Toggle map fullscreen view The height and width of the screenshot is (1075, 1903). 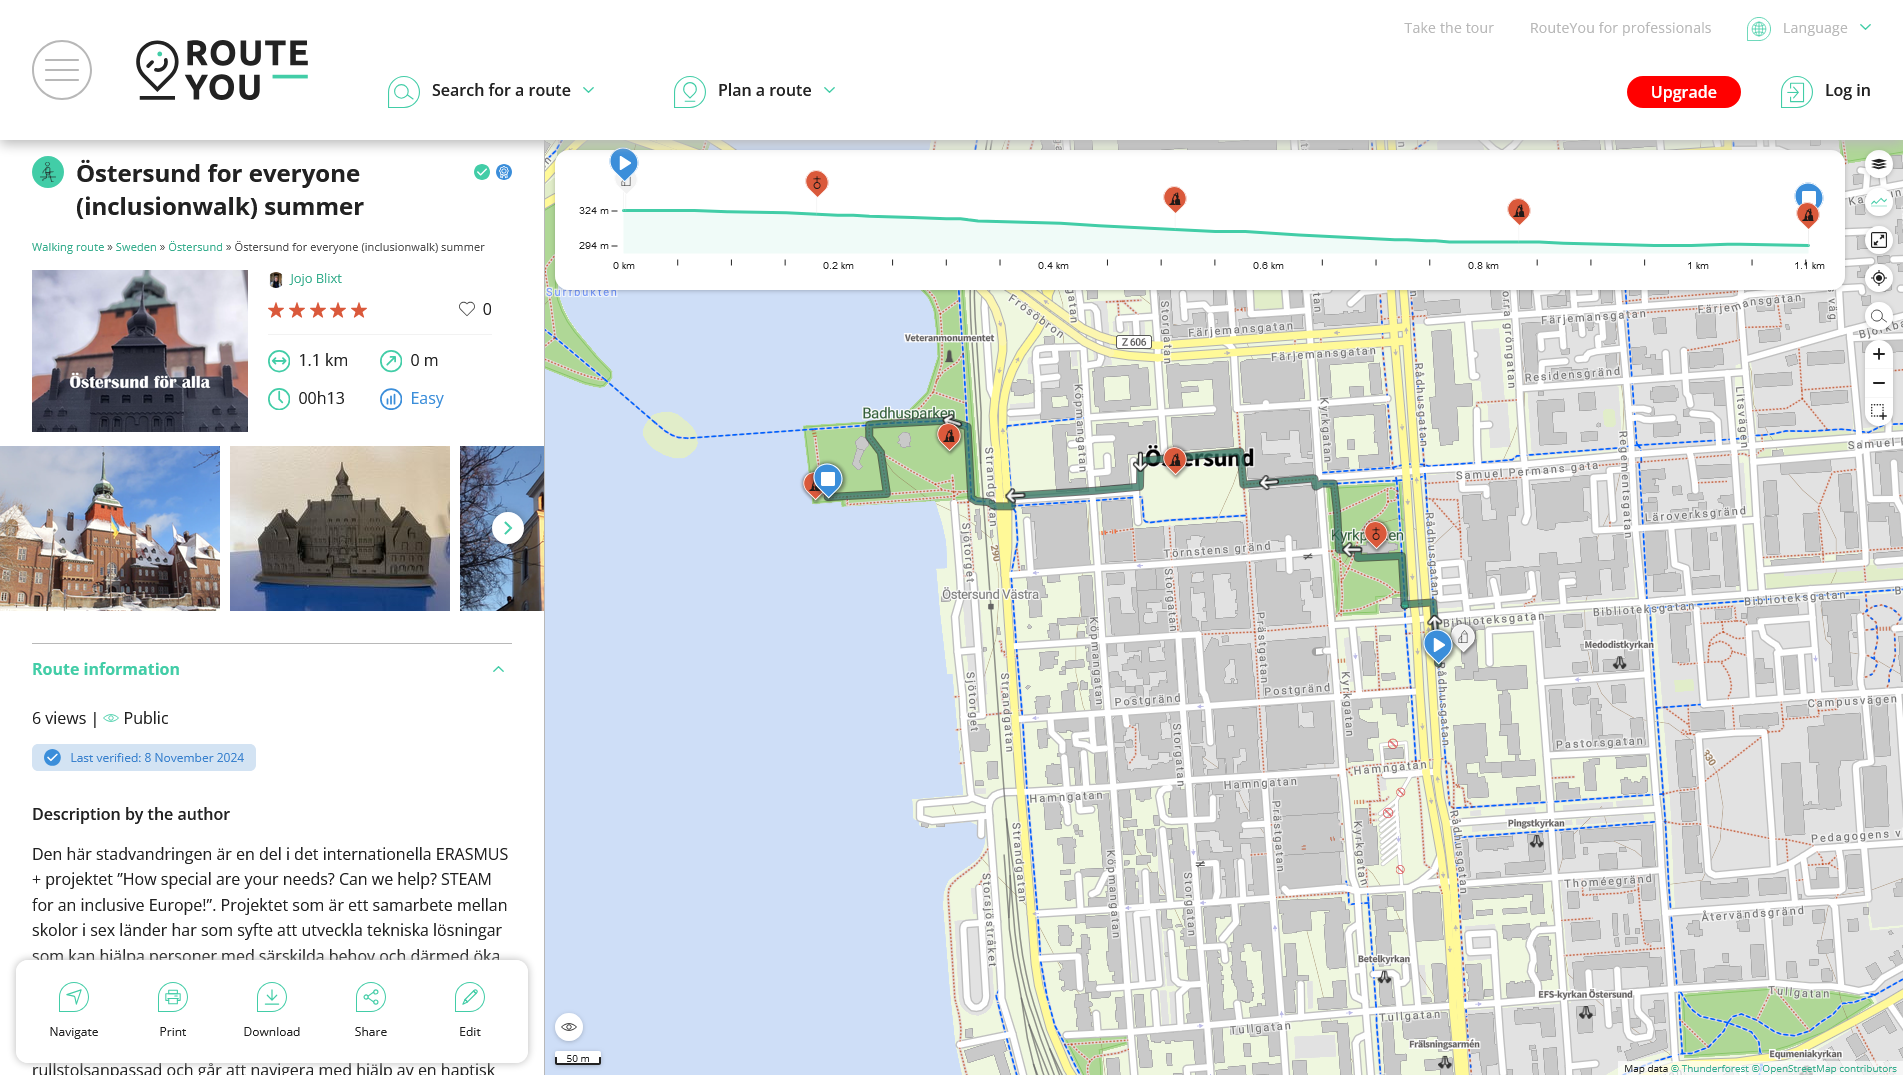coord(1879,240)
